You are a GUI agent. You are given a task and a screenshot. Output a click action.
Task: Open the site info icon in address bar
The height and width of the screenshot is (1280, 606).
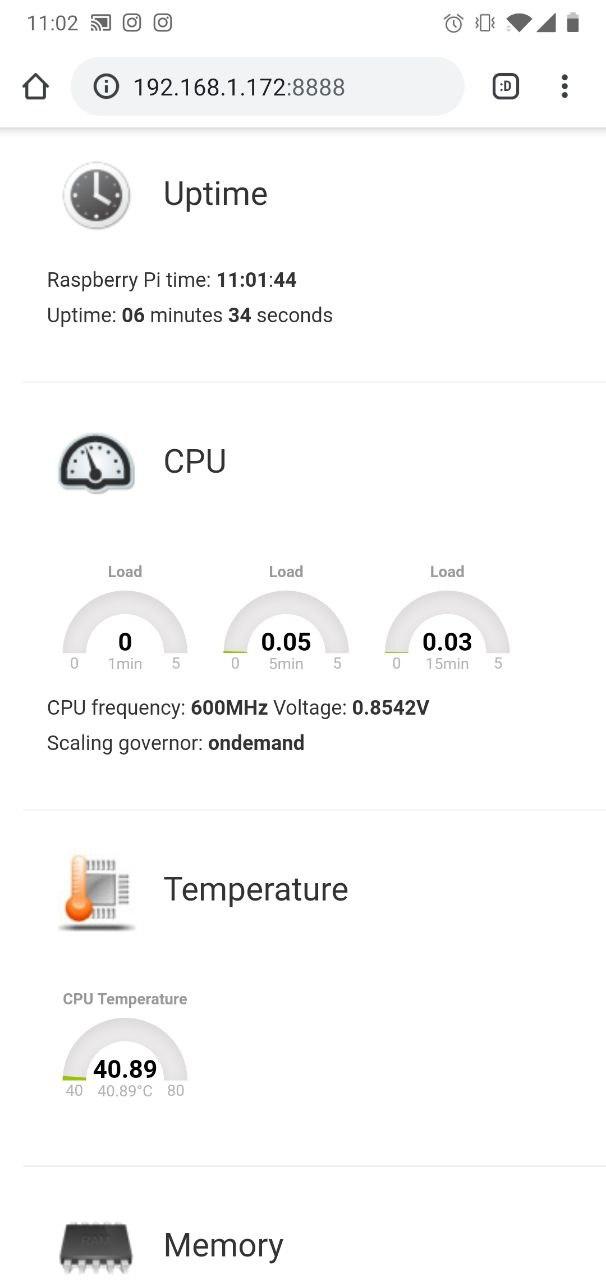pos(106,87)
